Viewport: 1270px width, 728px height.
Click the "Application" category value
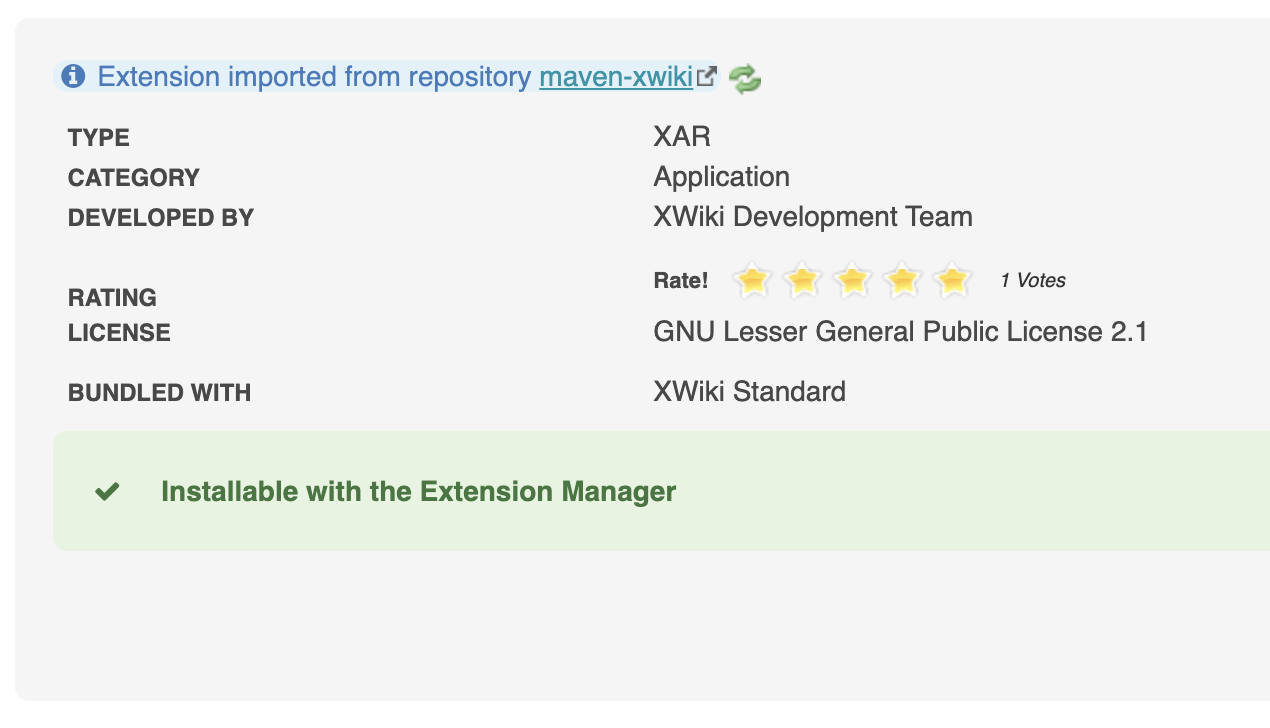pos(721,177)
